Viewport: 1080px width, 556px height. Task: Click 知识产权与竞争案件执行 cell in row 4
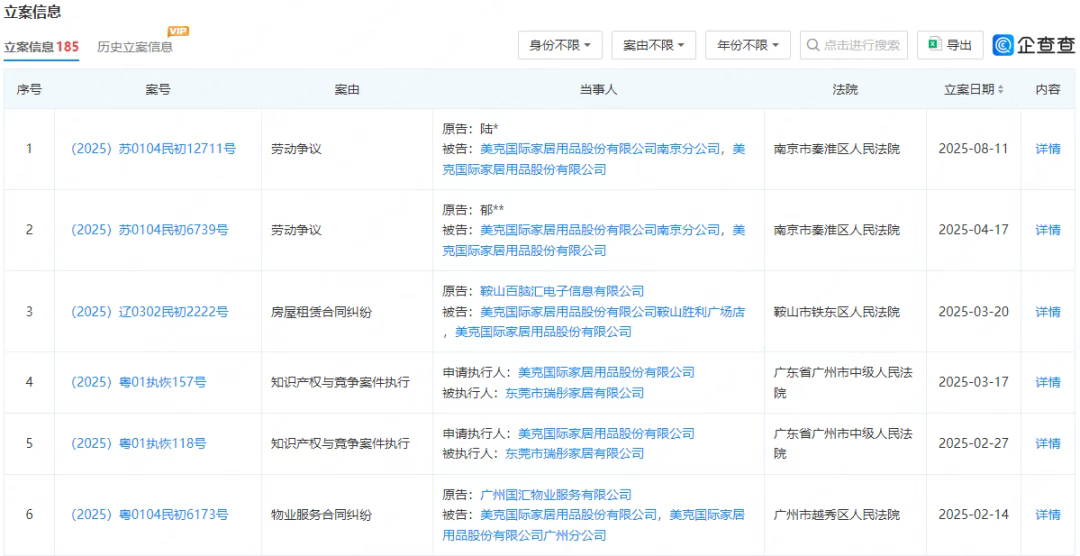[x=341, y=382]
